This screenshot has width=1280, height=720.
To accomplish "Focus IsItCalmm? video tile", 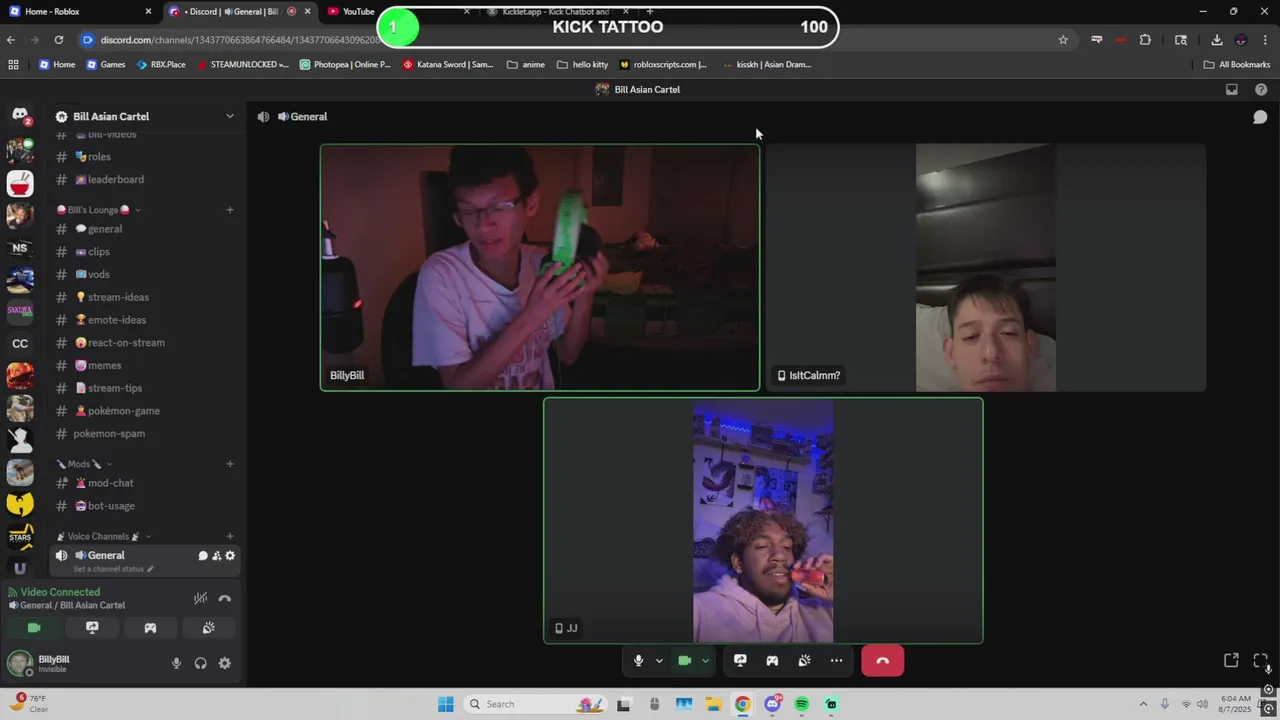I will pyautogui.click(x=986, y=267).
